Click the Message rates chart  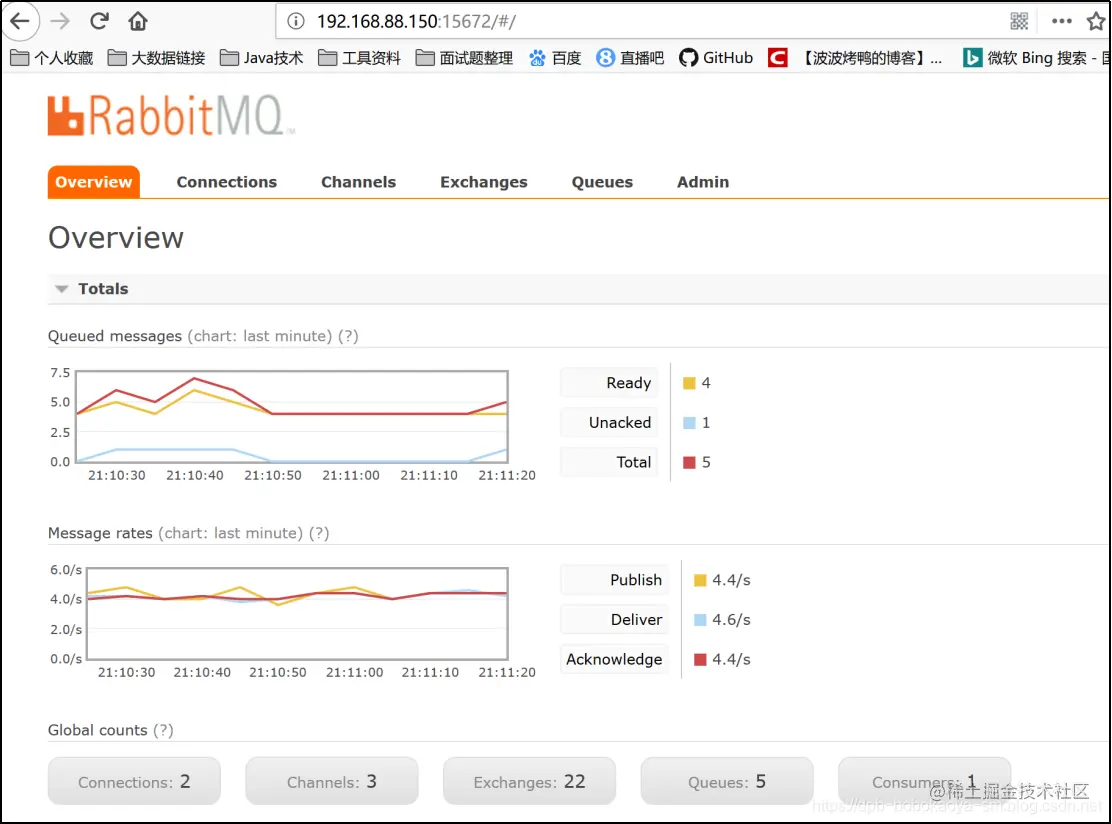point(297,614)
